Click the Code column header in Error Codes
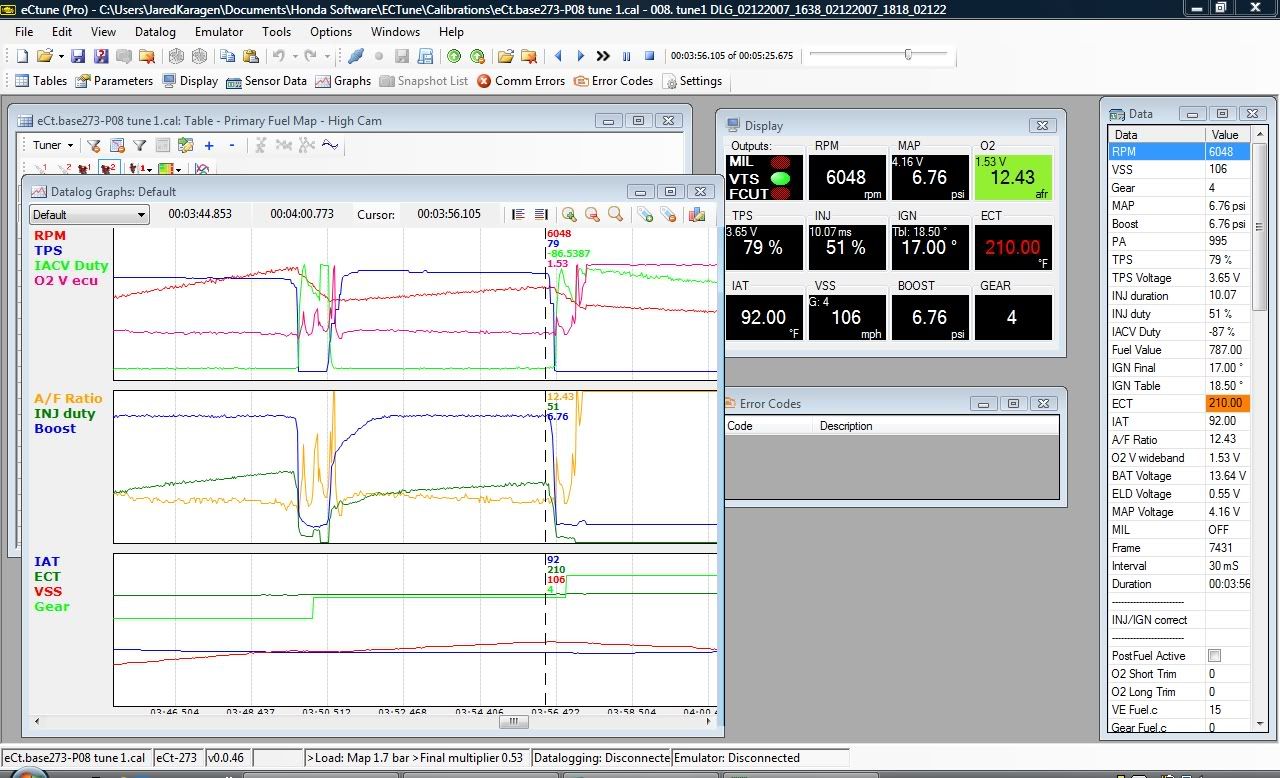The width and height of the screenshot is (1280, 778). (x=768, y=426)
